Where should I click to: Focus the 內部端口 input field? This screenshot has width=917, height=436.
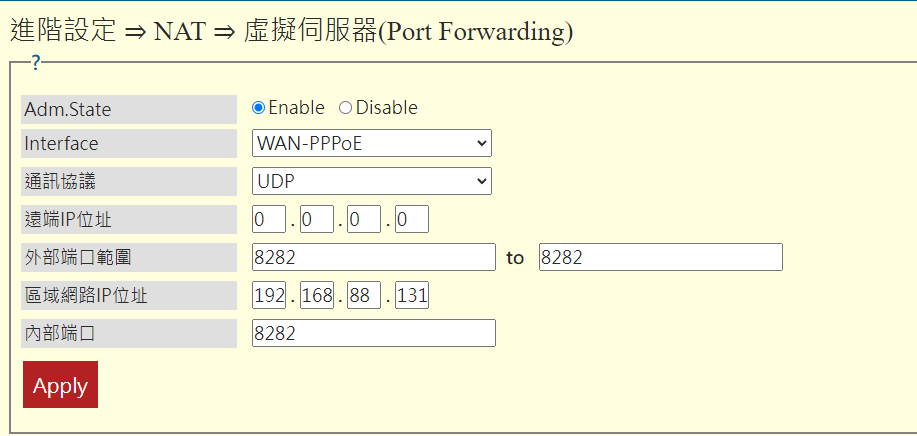coord(374,333)
